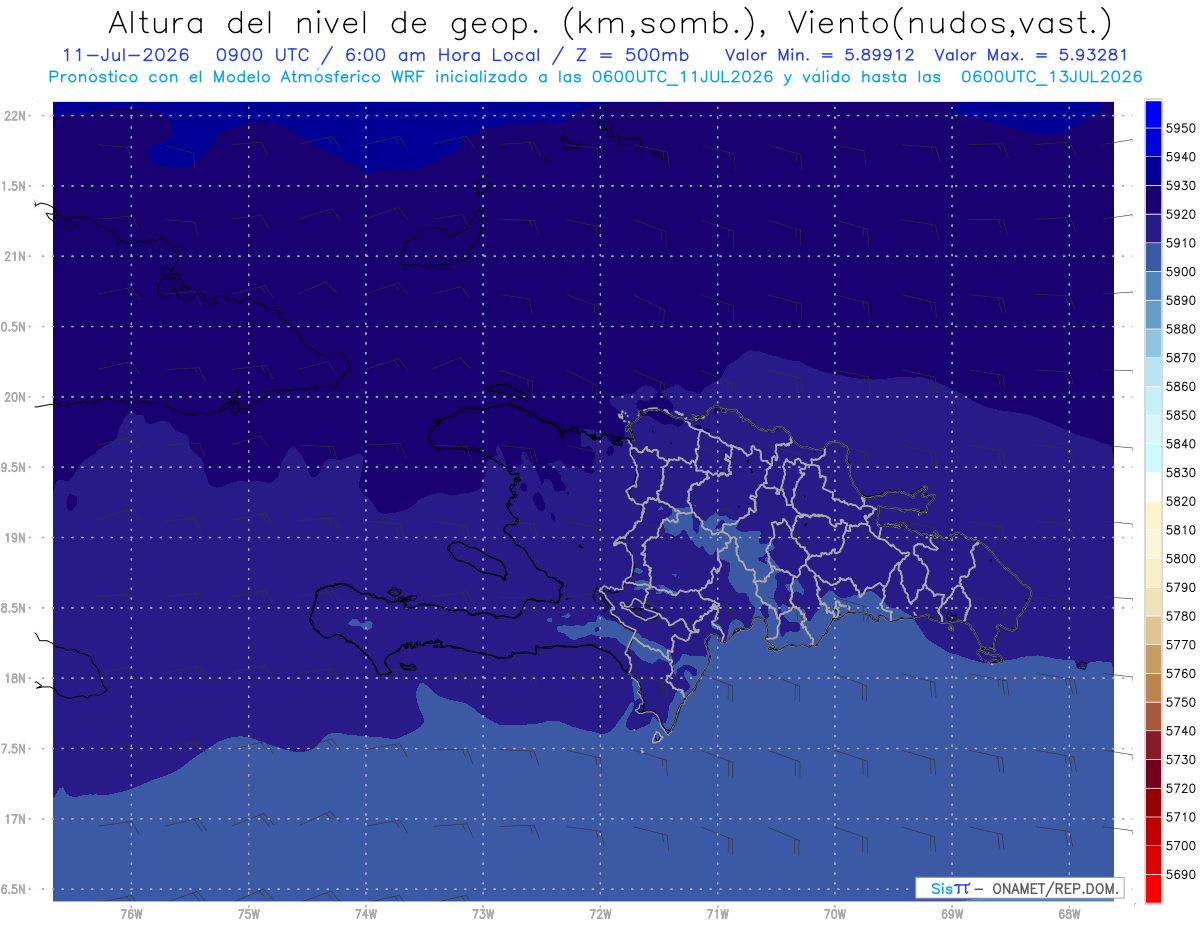Click the colorbar label '5780'
1200x927 pixels.
(1181, 616)
